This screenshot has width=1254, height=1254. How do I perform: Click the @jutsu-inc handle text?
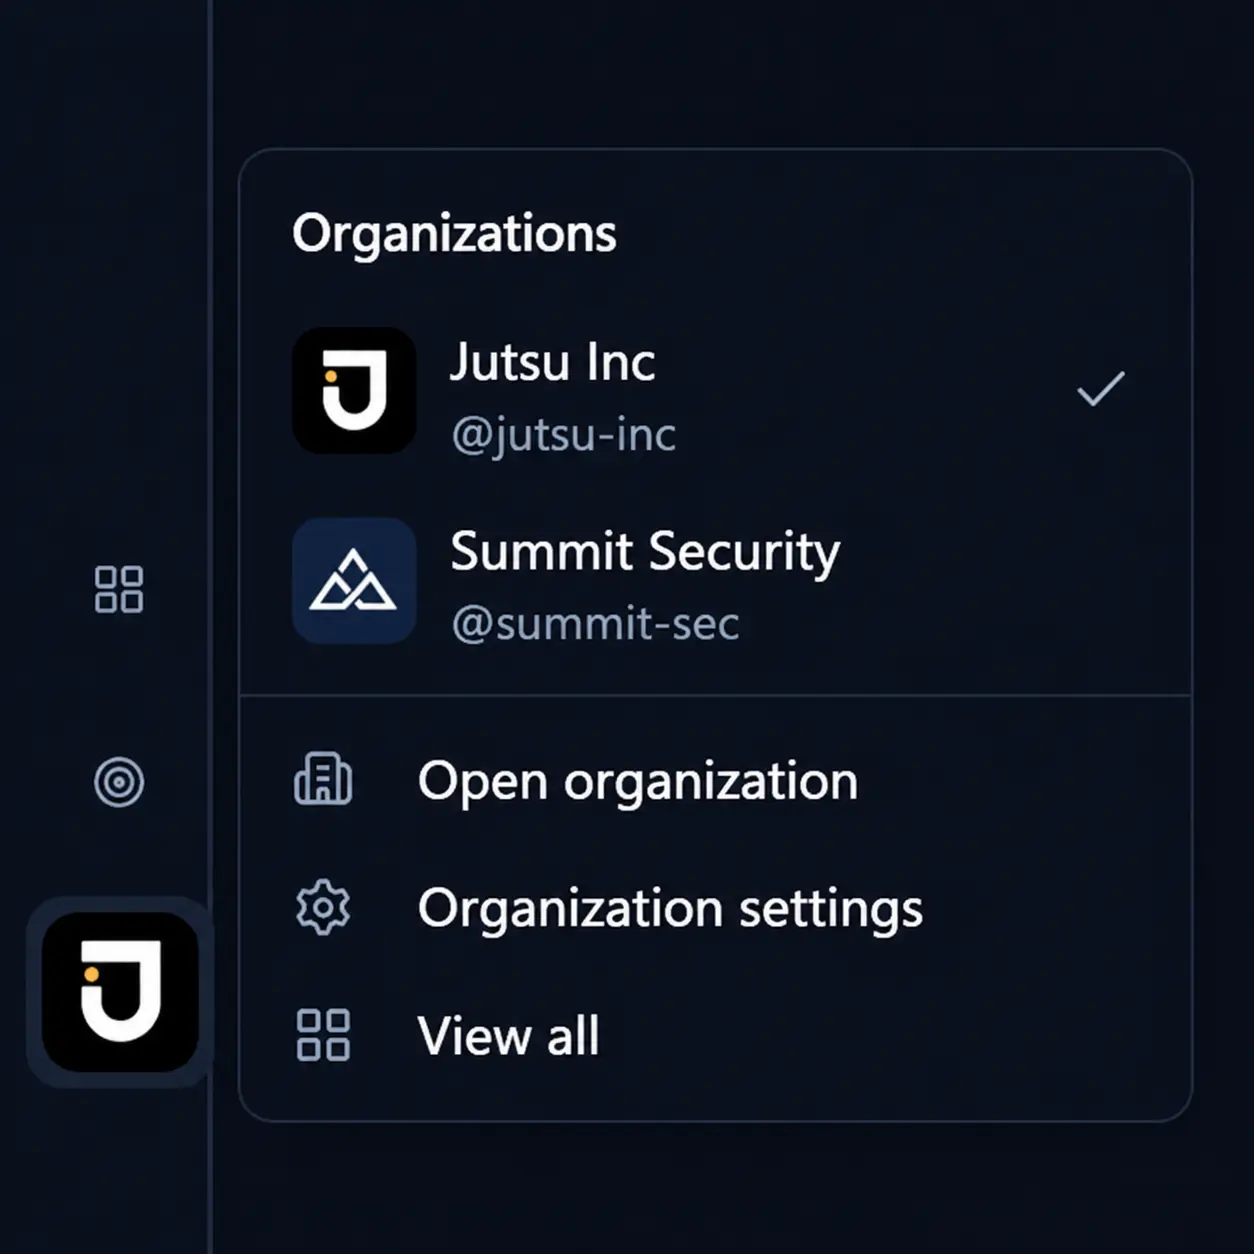[x=564, y=435]
